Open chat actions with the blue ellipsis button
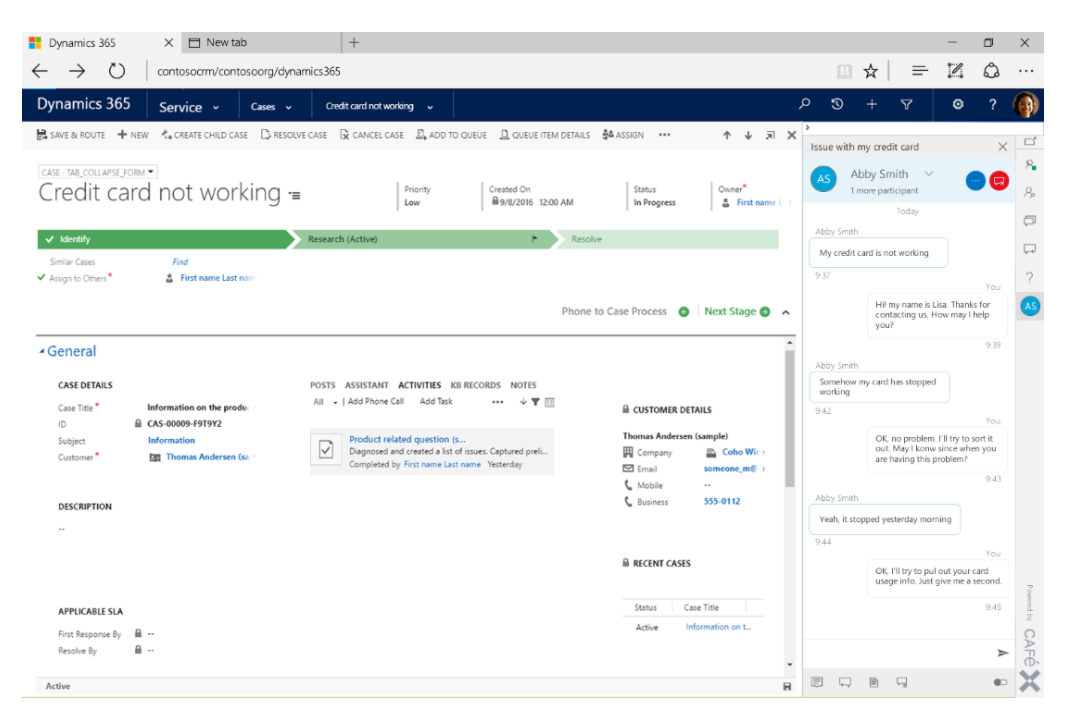 click(x=976, y=181)
